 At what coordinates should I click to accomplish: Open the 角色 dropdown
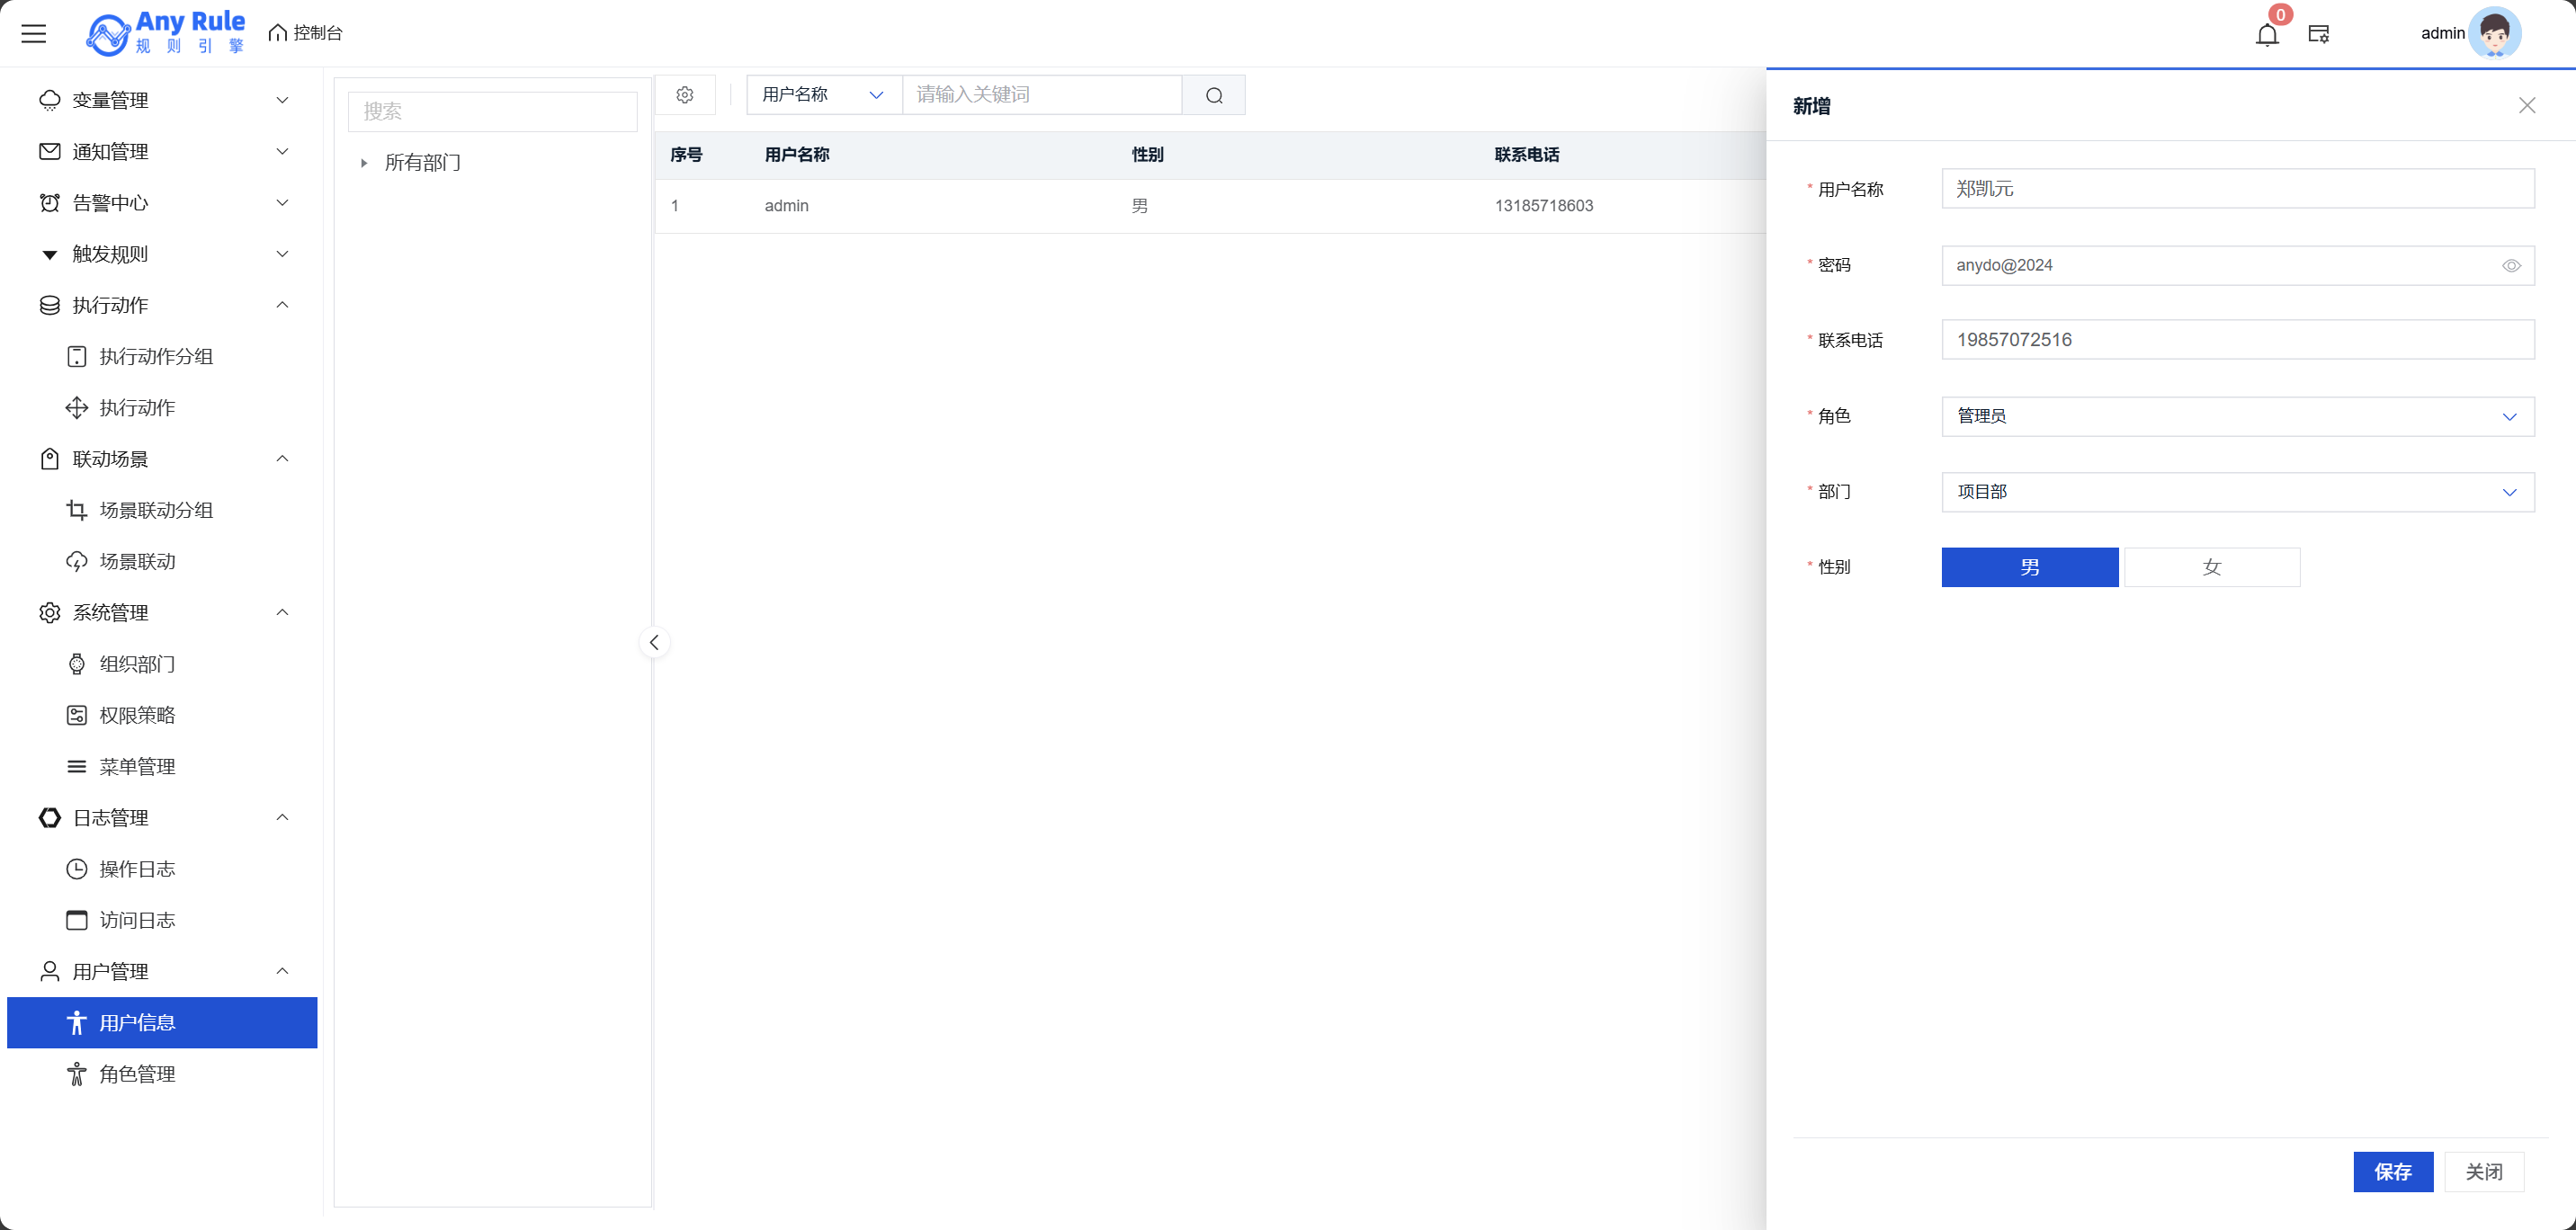(2237, 416)
